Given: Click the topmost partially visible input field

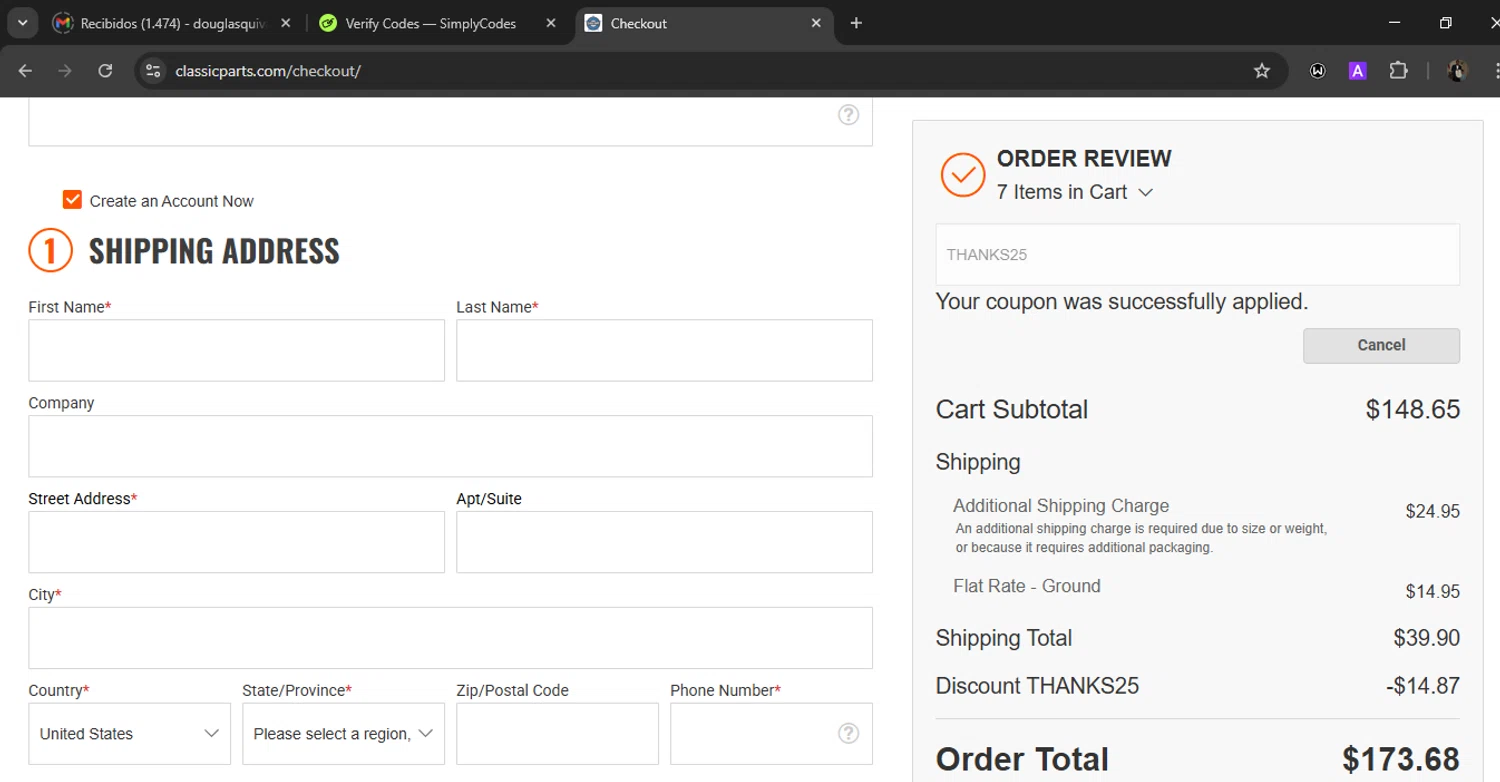Looking at the screenshot, I should click(x=450, y=122).
